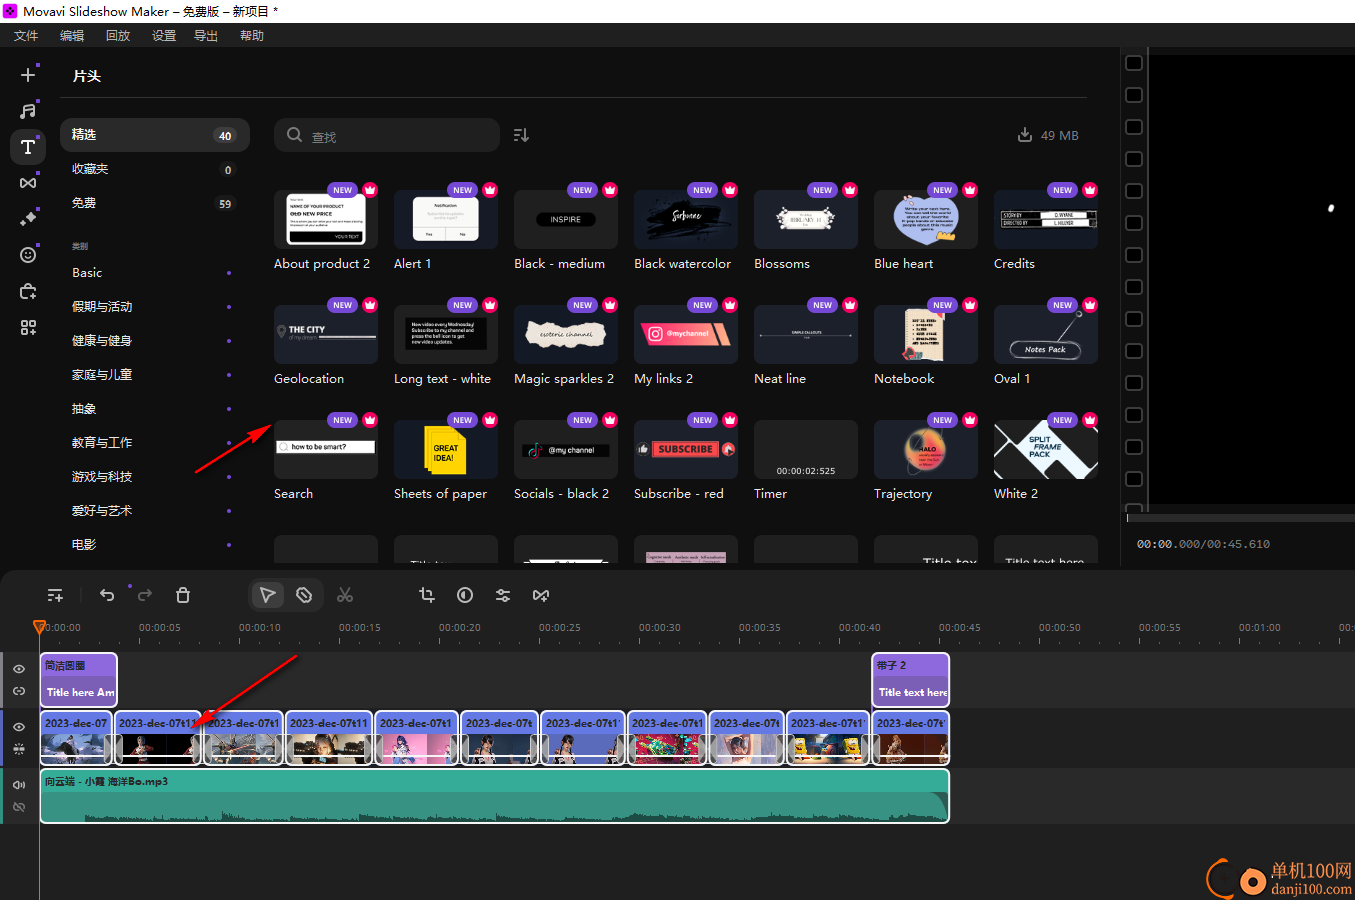Open the 爱好与艺术 category
The height and width of the screenshot is (900, 1355).
coord(155,511)
